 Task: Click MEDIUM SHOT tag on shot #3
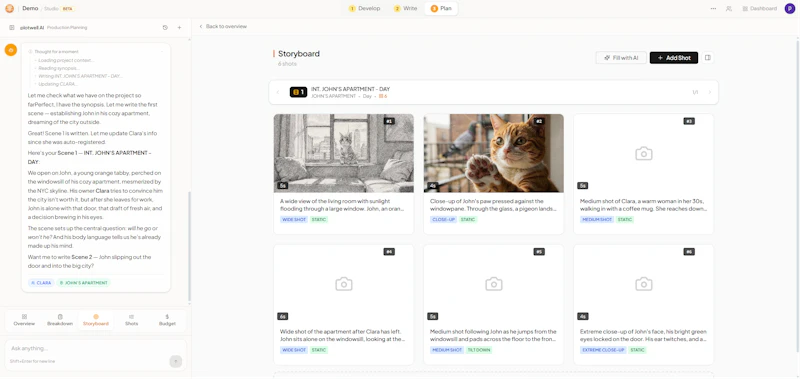pyautogui.click(x=597, y=220)
